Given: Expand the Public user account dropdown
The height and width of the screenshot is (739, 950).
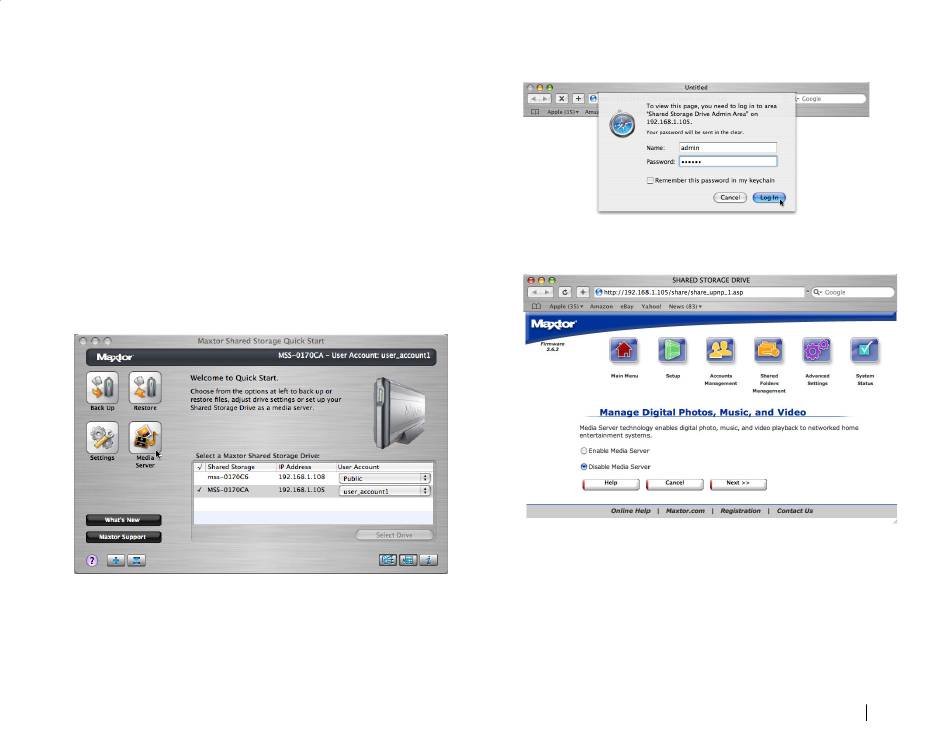Looking at the screenshot, I should coord(384,479).
